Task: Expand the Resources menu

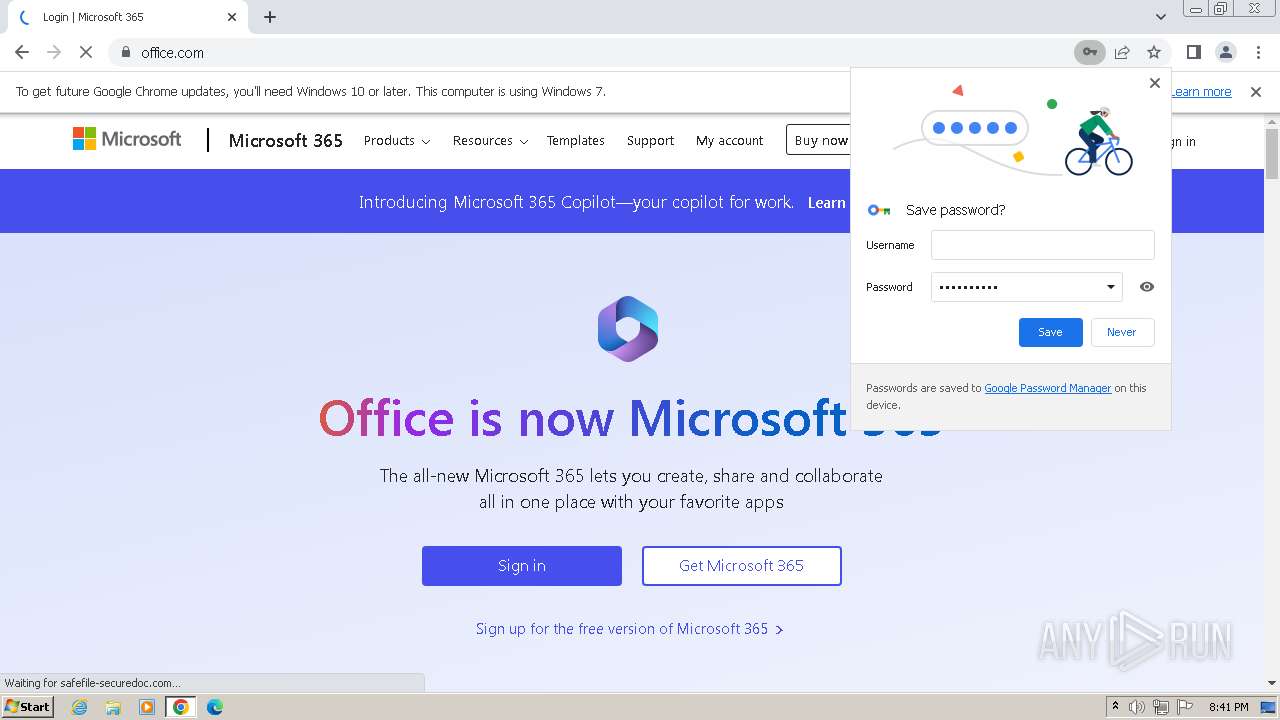Action: pyautogui.click(x=490, y=141)
